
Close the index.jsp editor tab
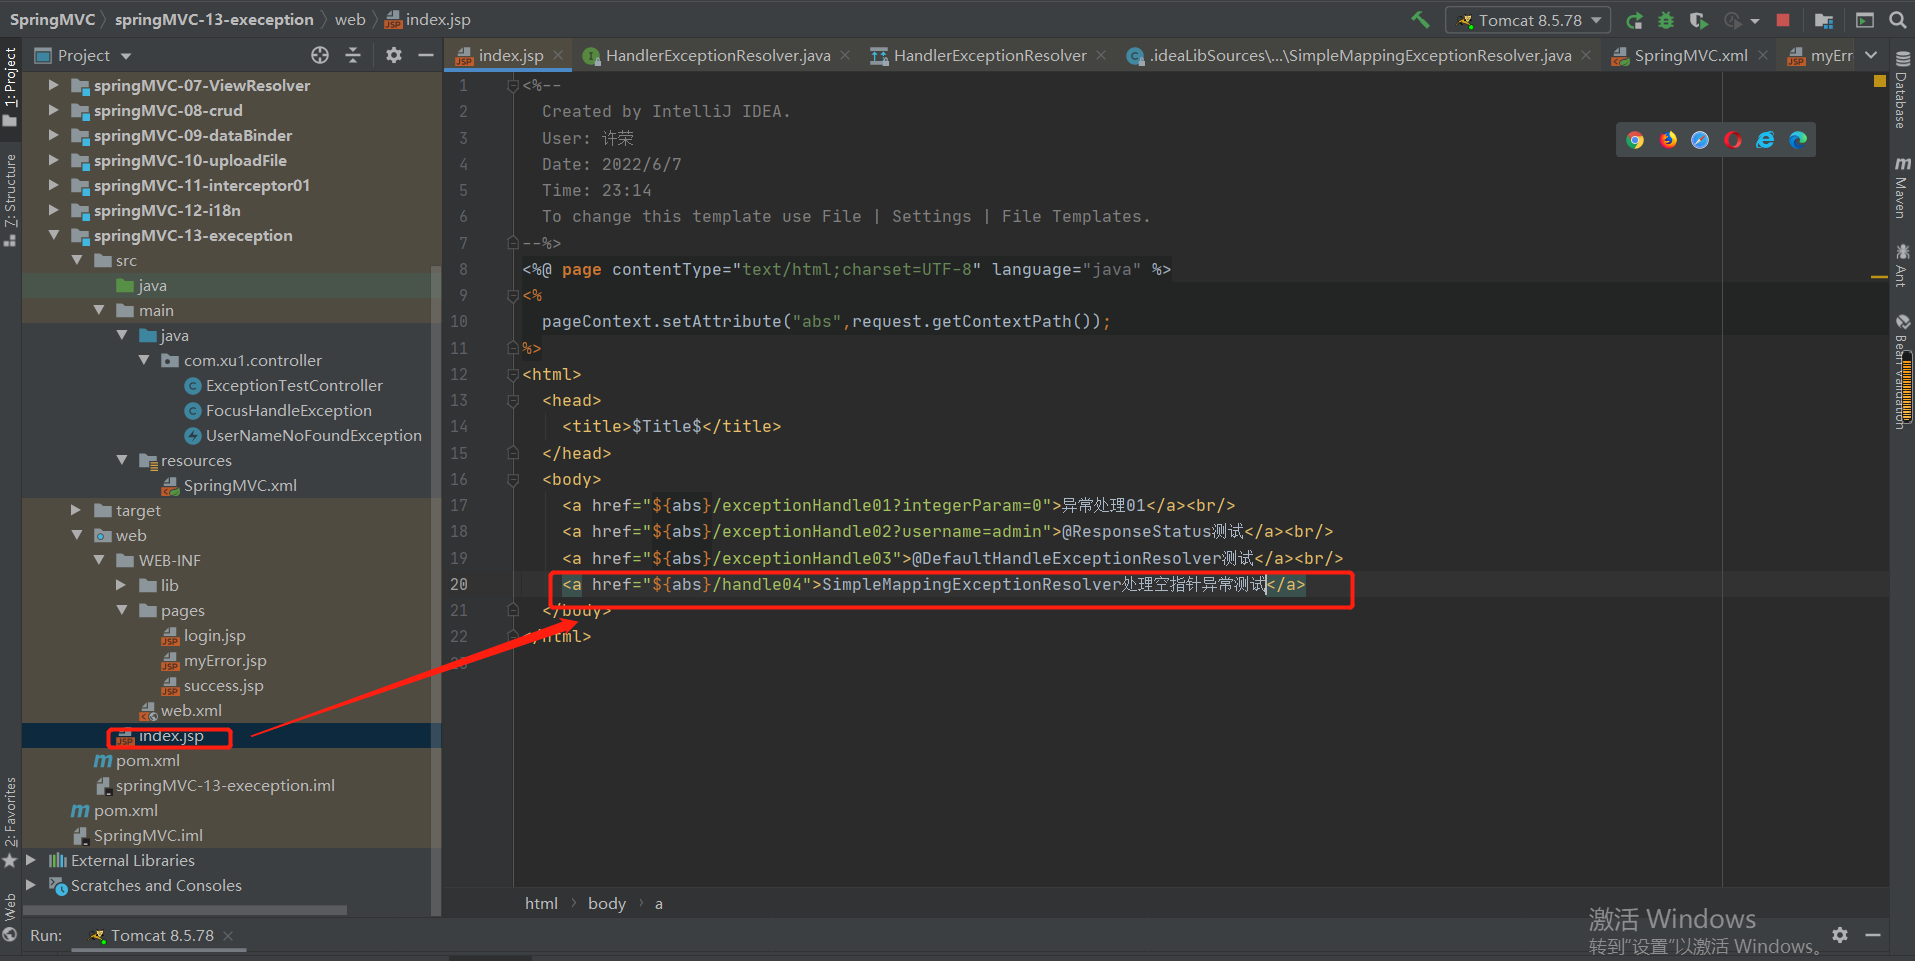[558, 55]
